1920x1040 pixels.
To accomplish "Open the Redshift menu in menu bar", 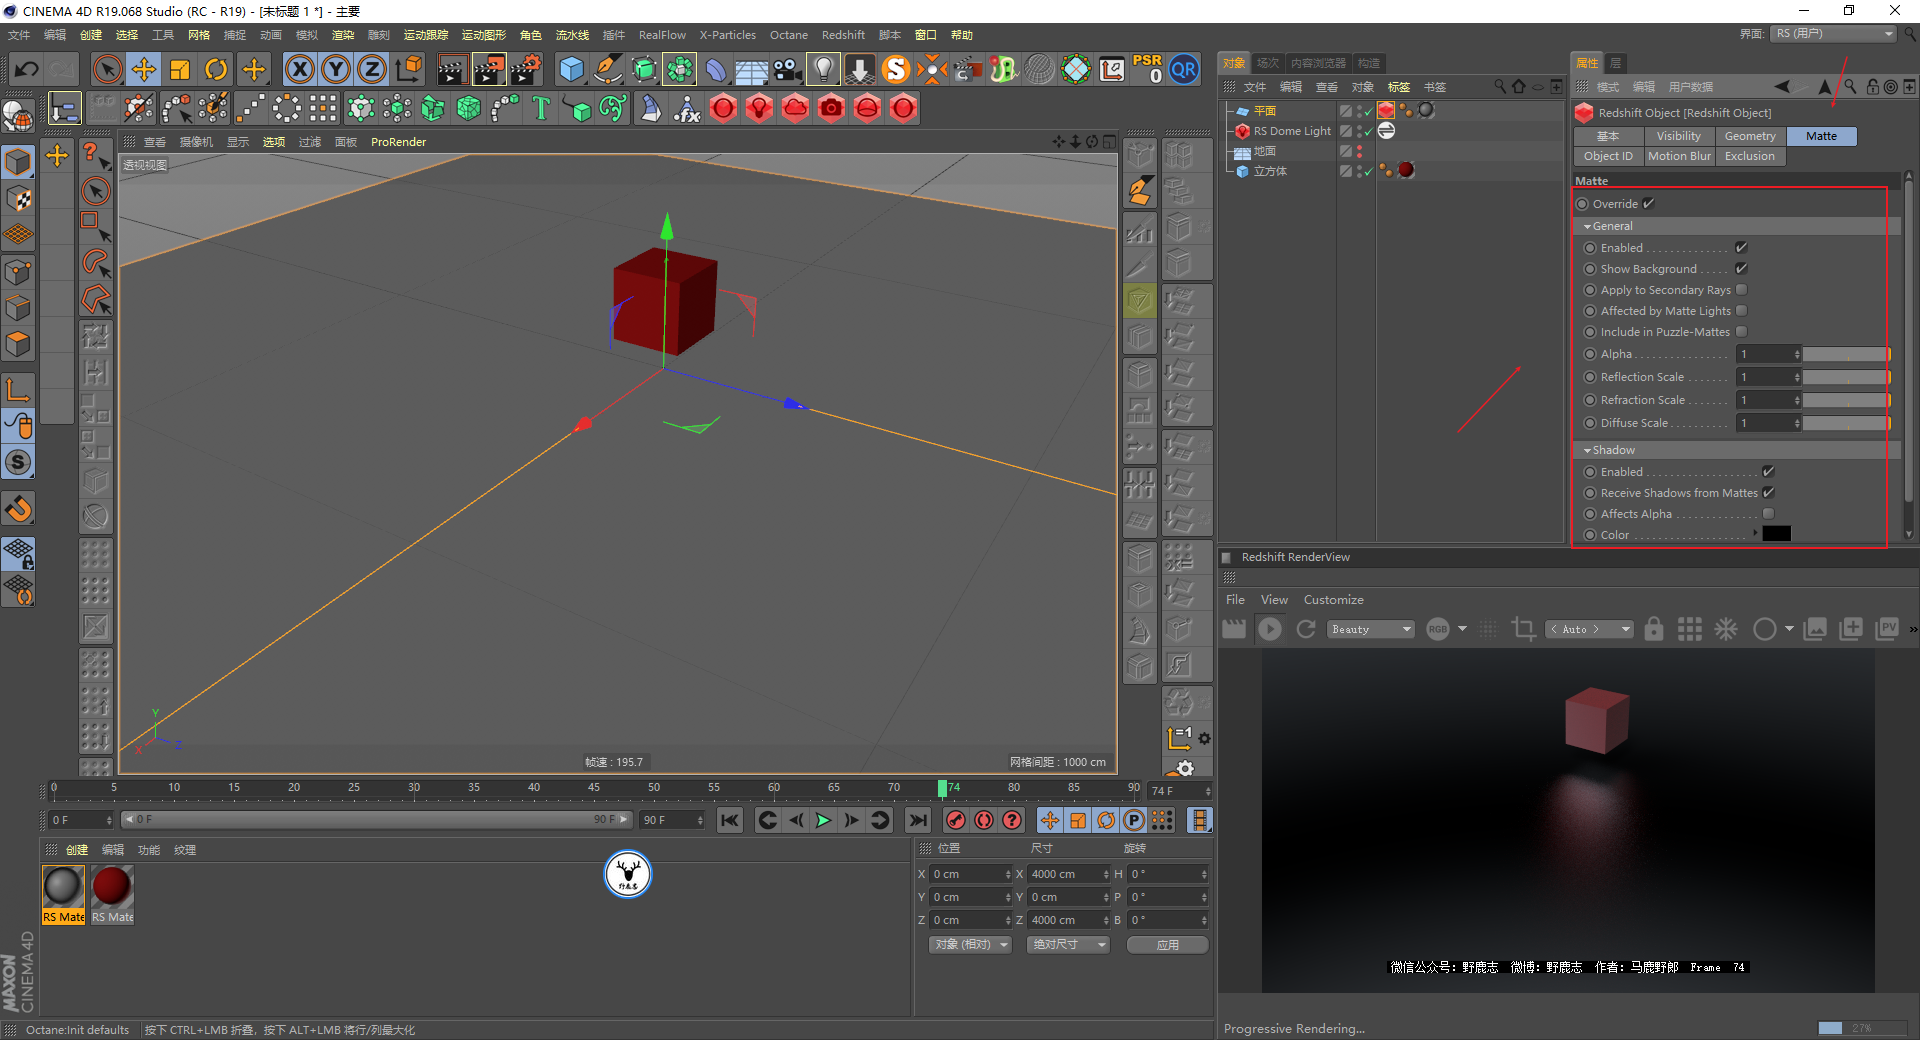I will coord(843,35).
